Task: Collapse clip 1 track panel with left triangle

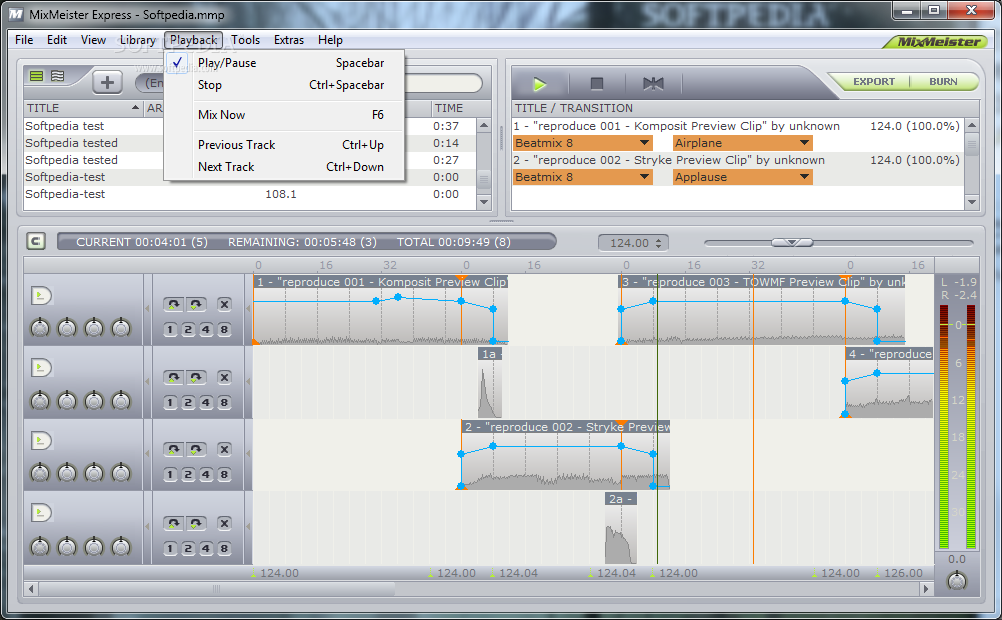Action: (x=147, y=309)
